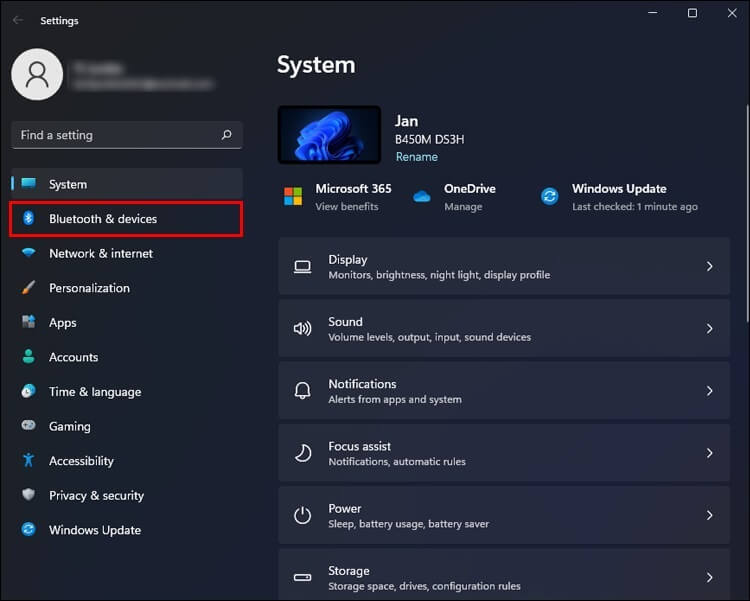The image size is (750, 601).
Task: Click the B450M DS3H model text
Action: (x=430, y=139)
